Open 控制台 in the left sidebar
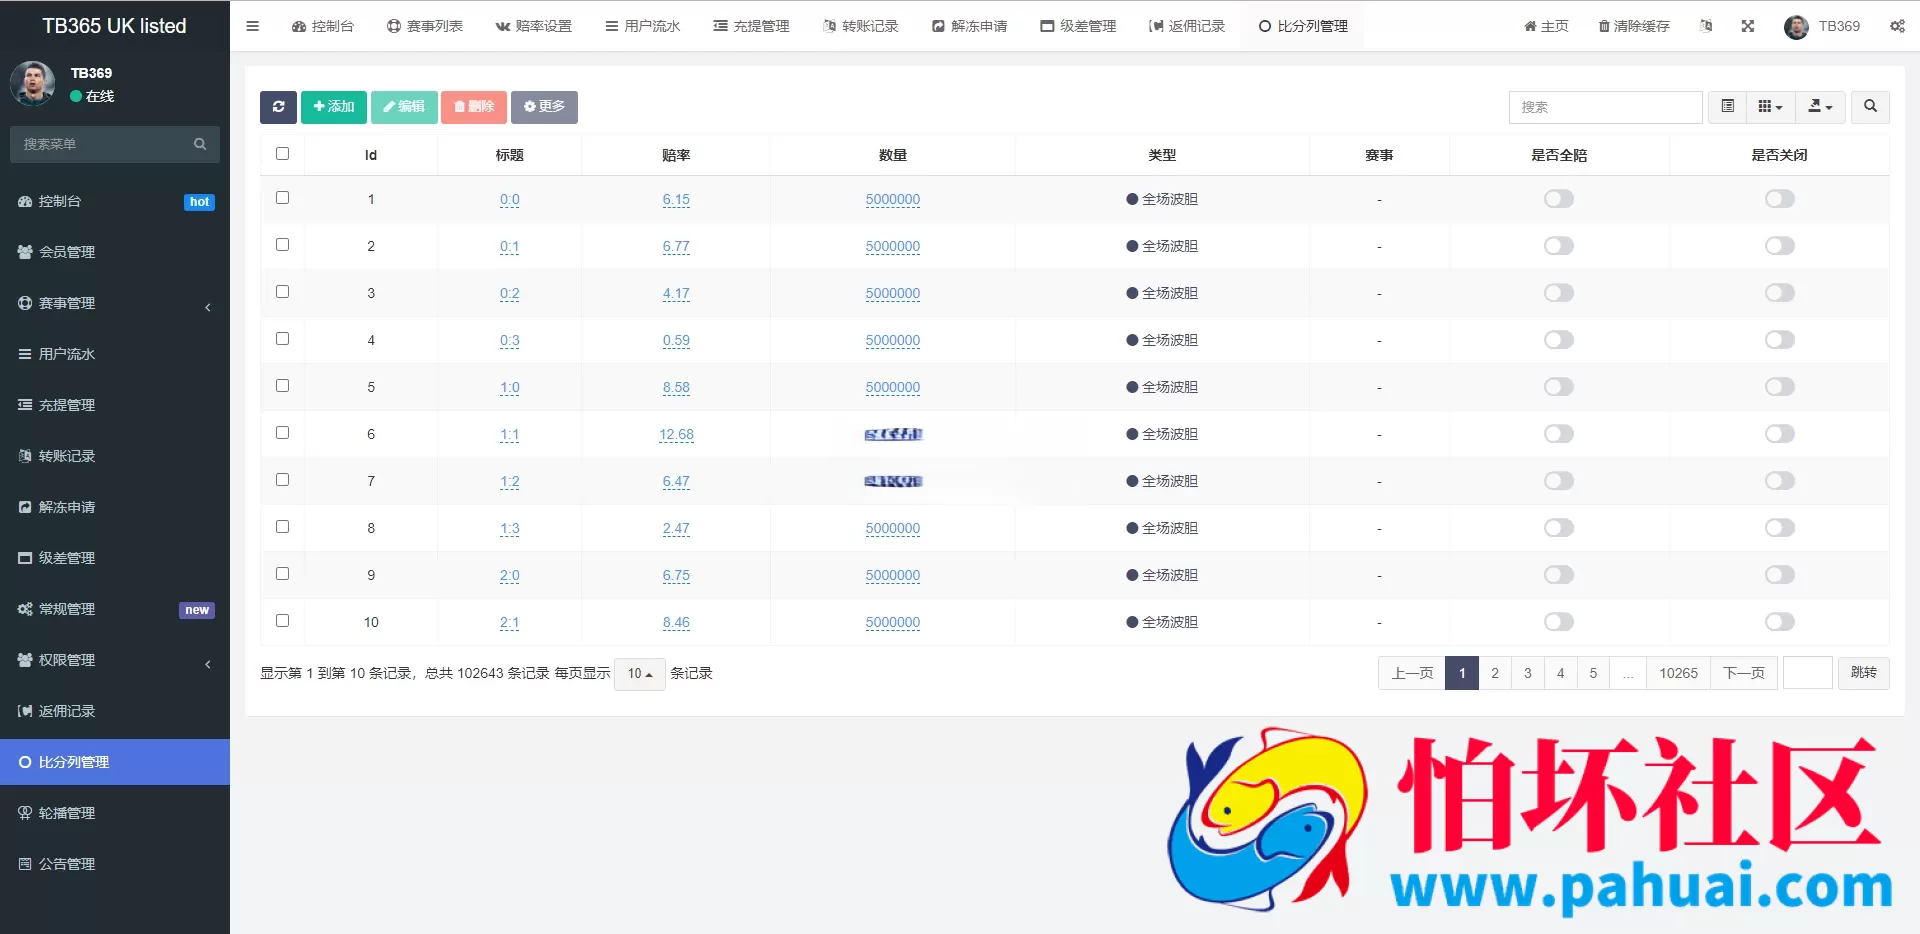The image size is (1920, 934). (x=115, y=201)
